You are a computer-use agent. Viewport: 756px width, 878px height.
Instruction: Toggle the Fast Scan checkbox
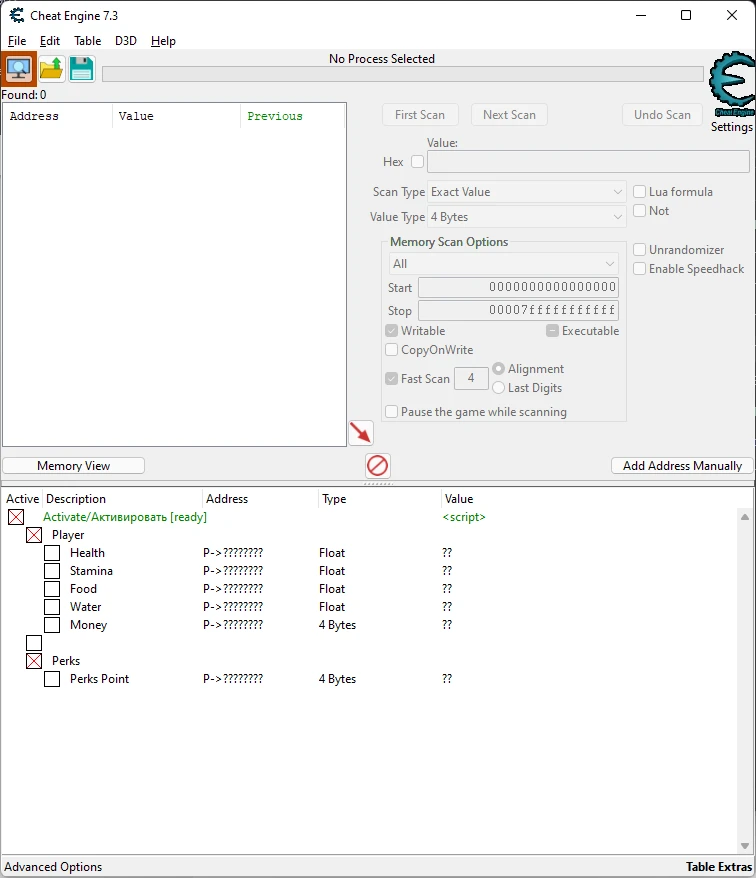point(391,379)
